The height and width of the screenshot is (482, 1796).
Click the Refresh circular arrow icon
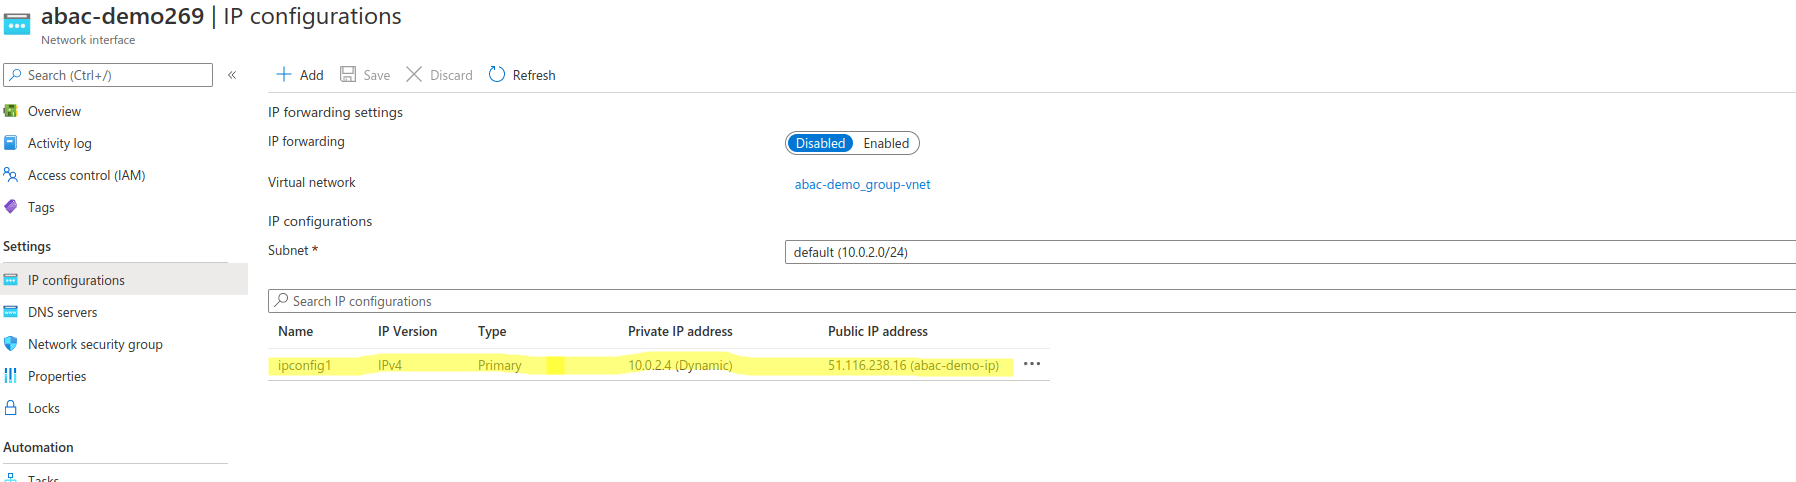[x=497, y=75]
